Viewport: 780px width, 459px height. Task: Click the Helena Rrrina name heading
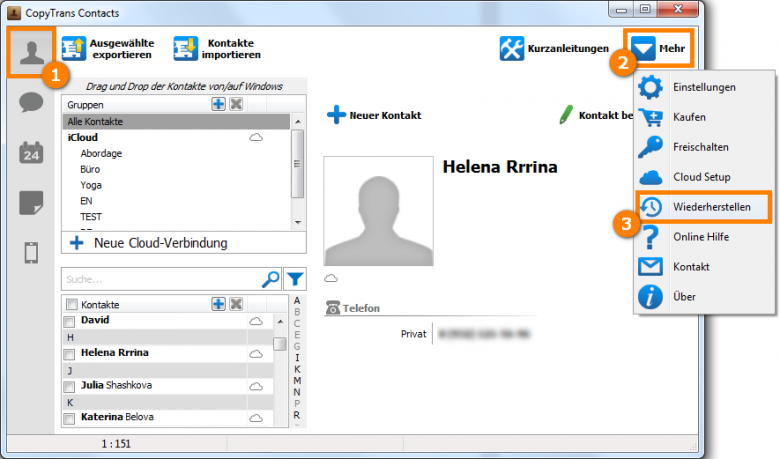[500, 167]
